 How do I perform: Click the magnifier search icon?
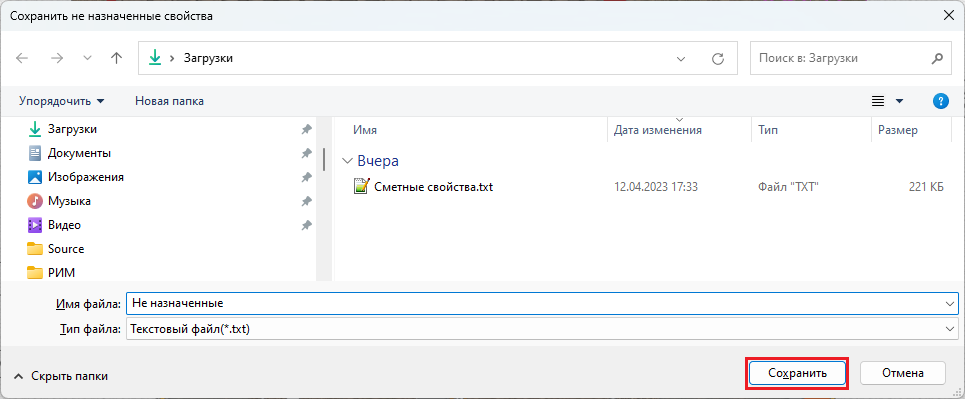click(x=937, y=58)
